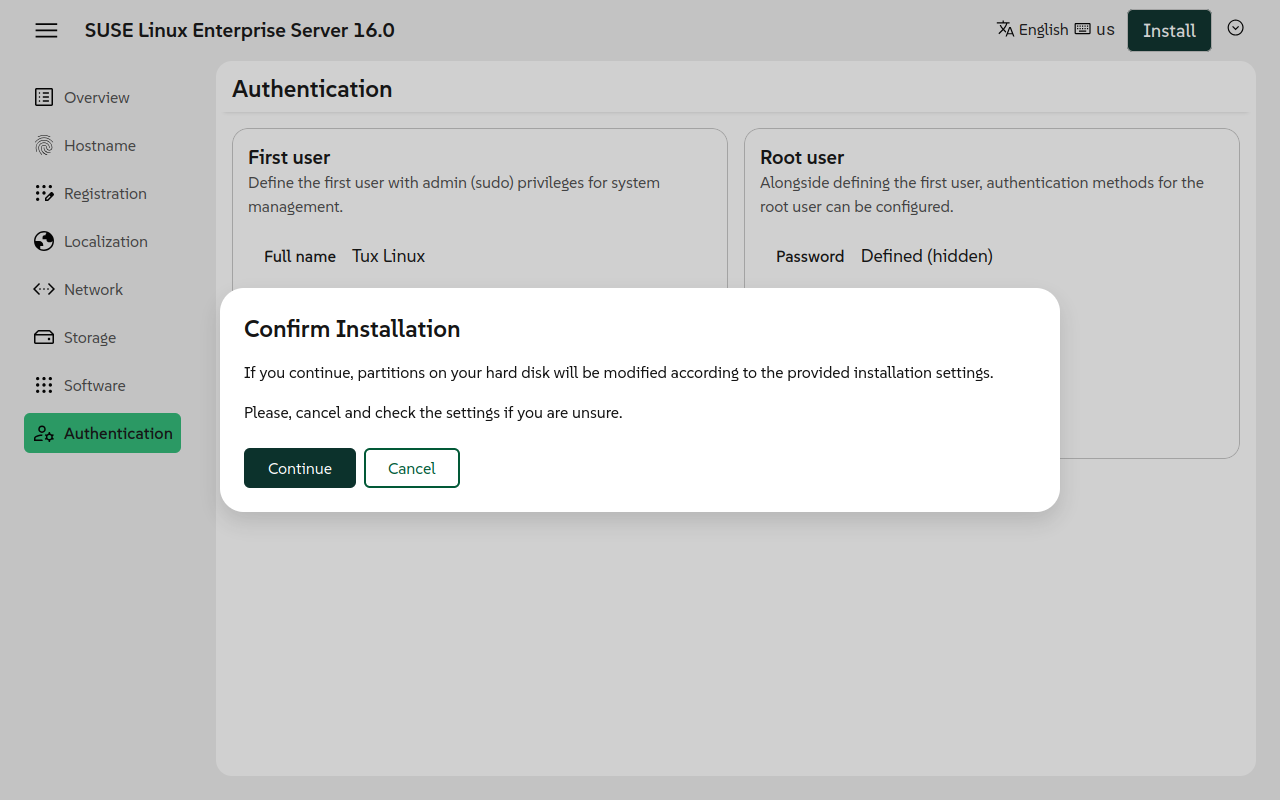Viewport: 1280px width, 800px height.
Task: Click the SUSE Linux Enterprise Server title
Action: tap(240, 30)
